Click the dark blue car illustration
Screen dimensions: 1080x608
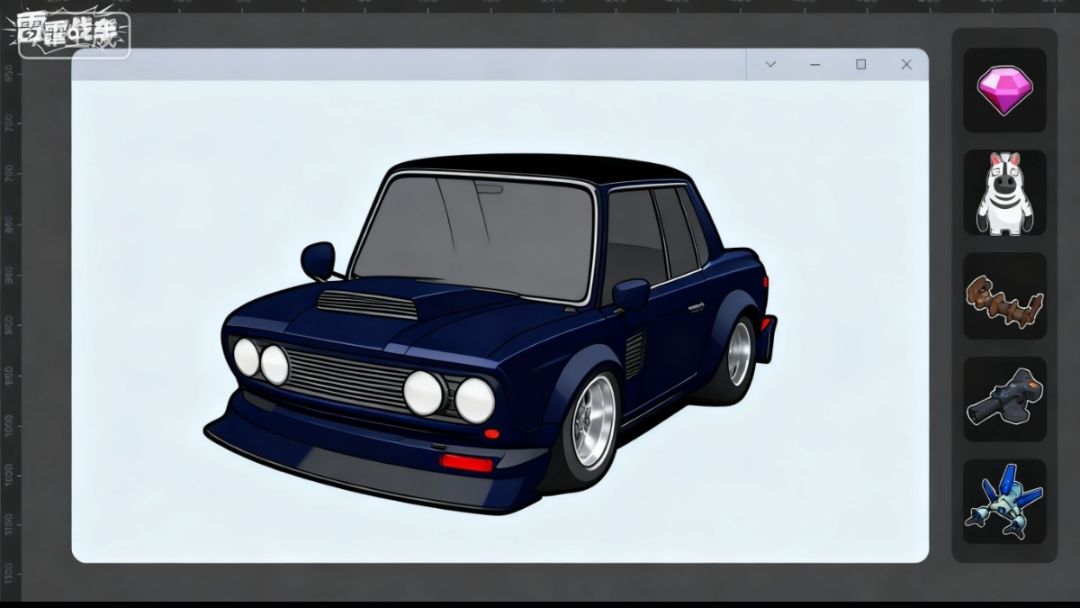pos(490,334)
